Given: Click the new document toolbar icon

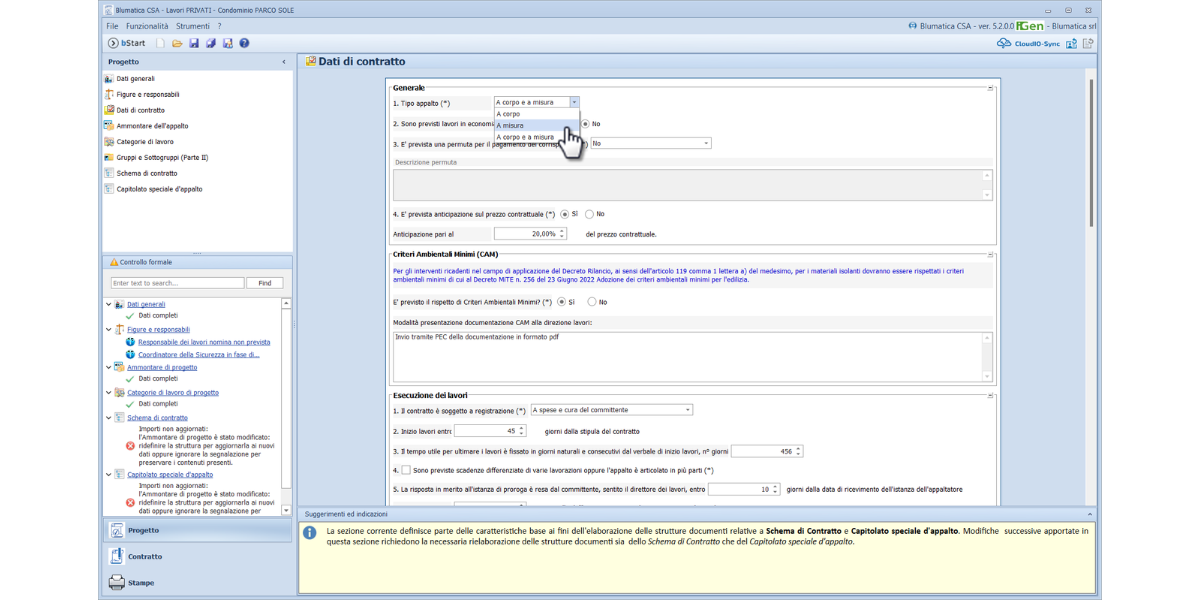Looking at the screenshot, I should pyautogui.click(x=160, y=43).
